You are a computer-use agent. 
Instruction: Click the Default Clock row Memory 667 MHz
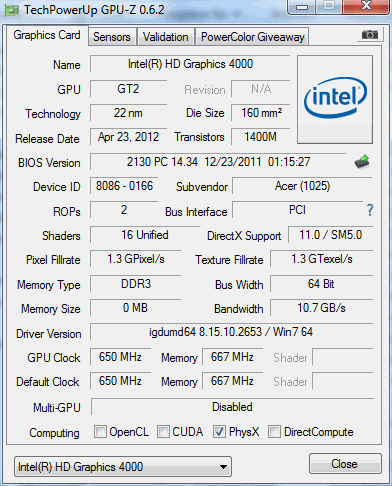(x=232, y=381)
